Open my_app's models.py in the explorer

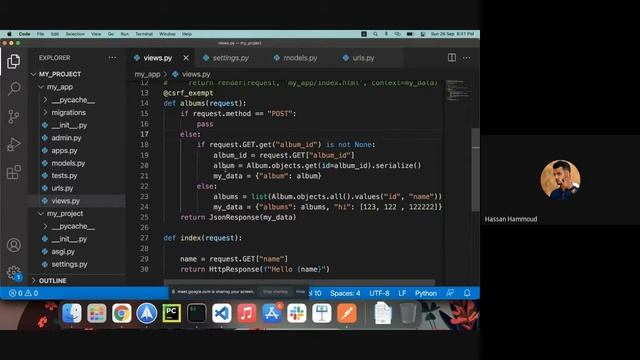coord(68,163)
